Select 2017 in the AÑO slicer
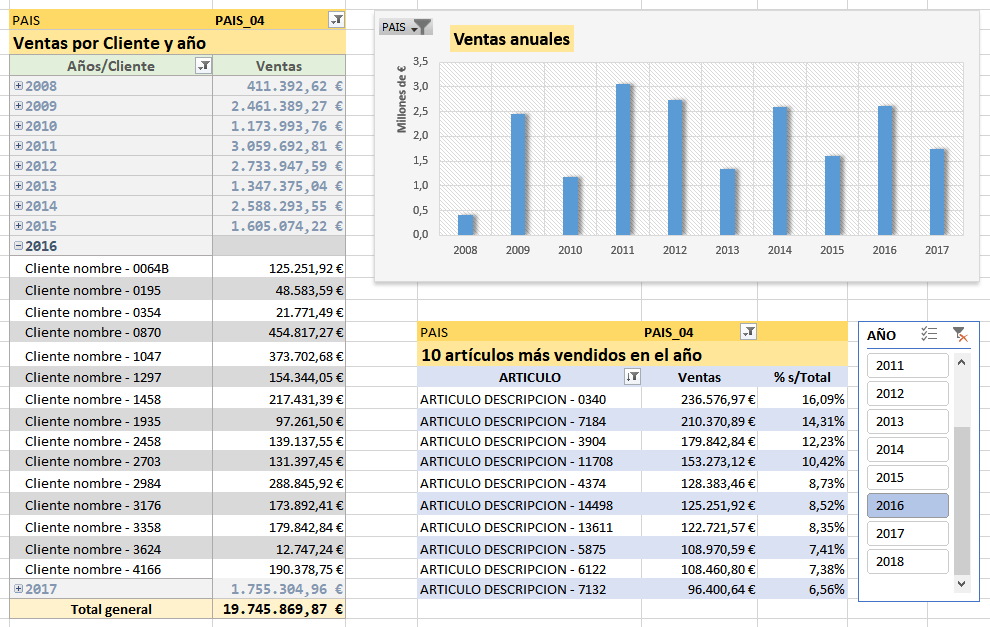Screen dimensions: 990x627 tap(907, 533)
